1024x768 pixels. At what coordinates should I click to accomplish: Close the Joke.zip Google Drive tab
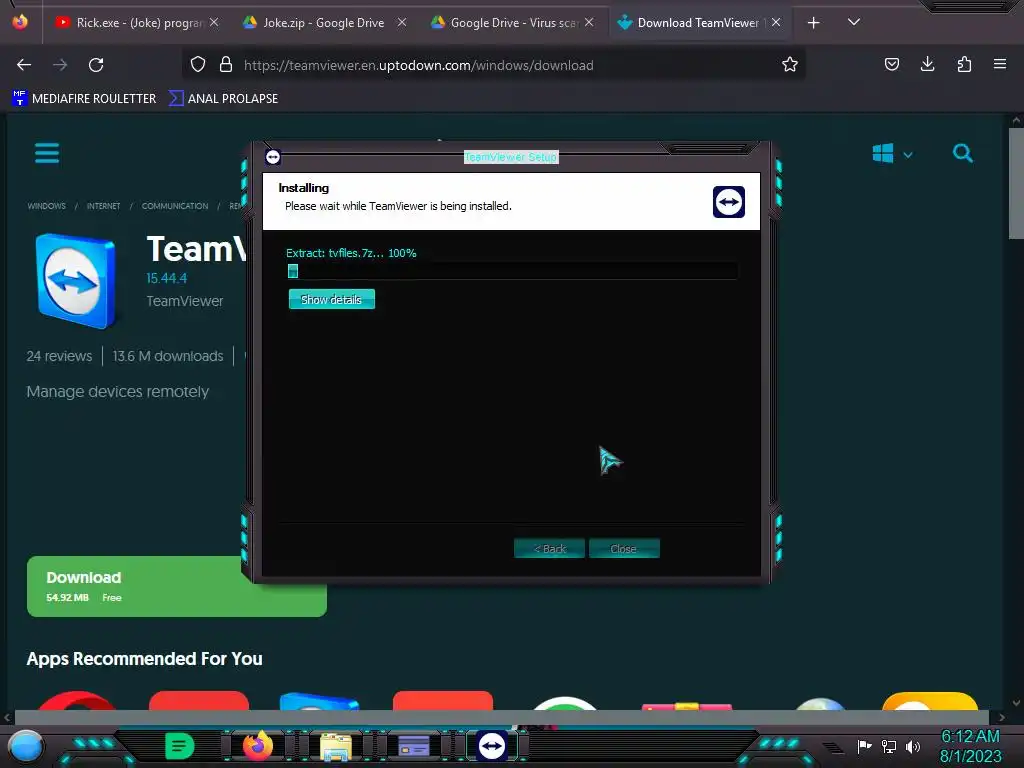pyautogui.click(x=402, y=22)
